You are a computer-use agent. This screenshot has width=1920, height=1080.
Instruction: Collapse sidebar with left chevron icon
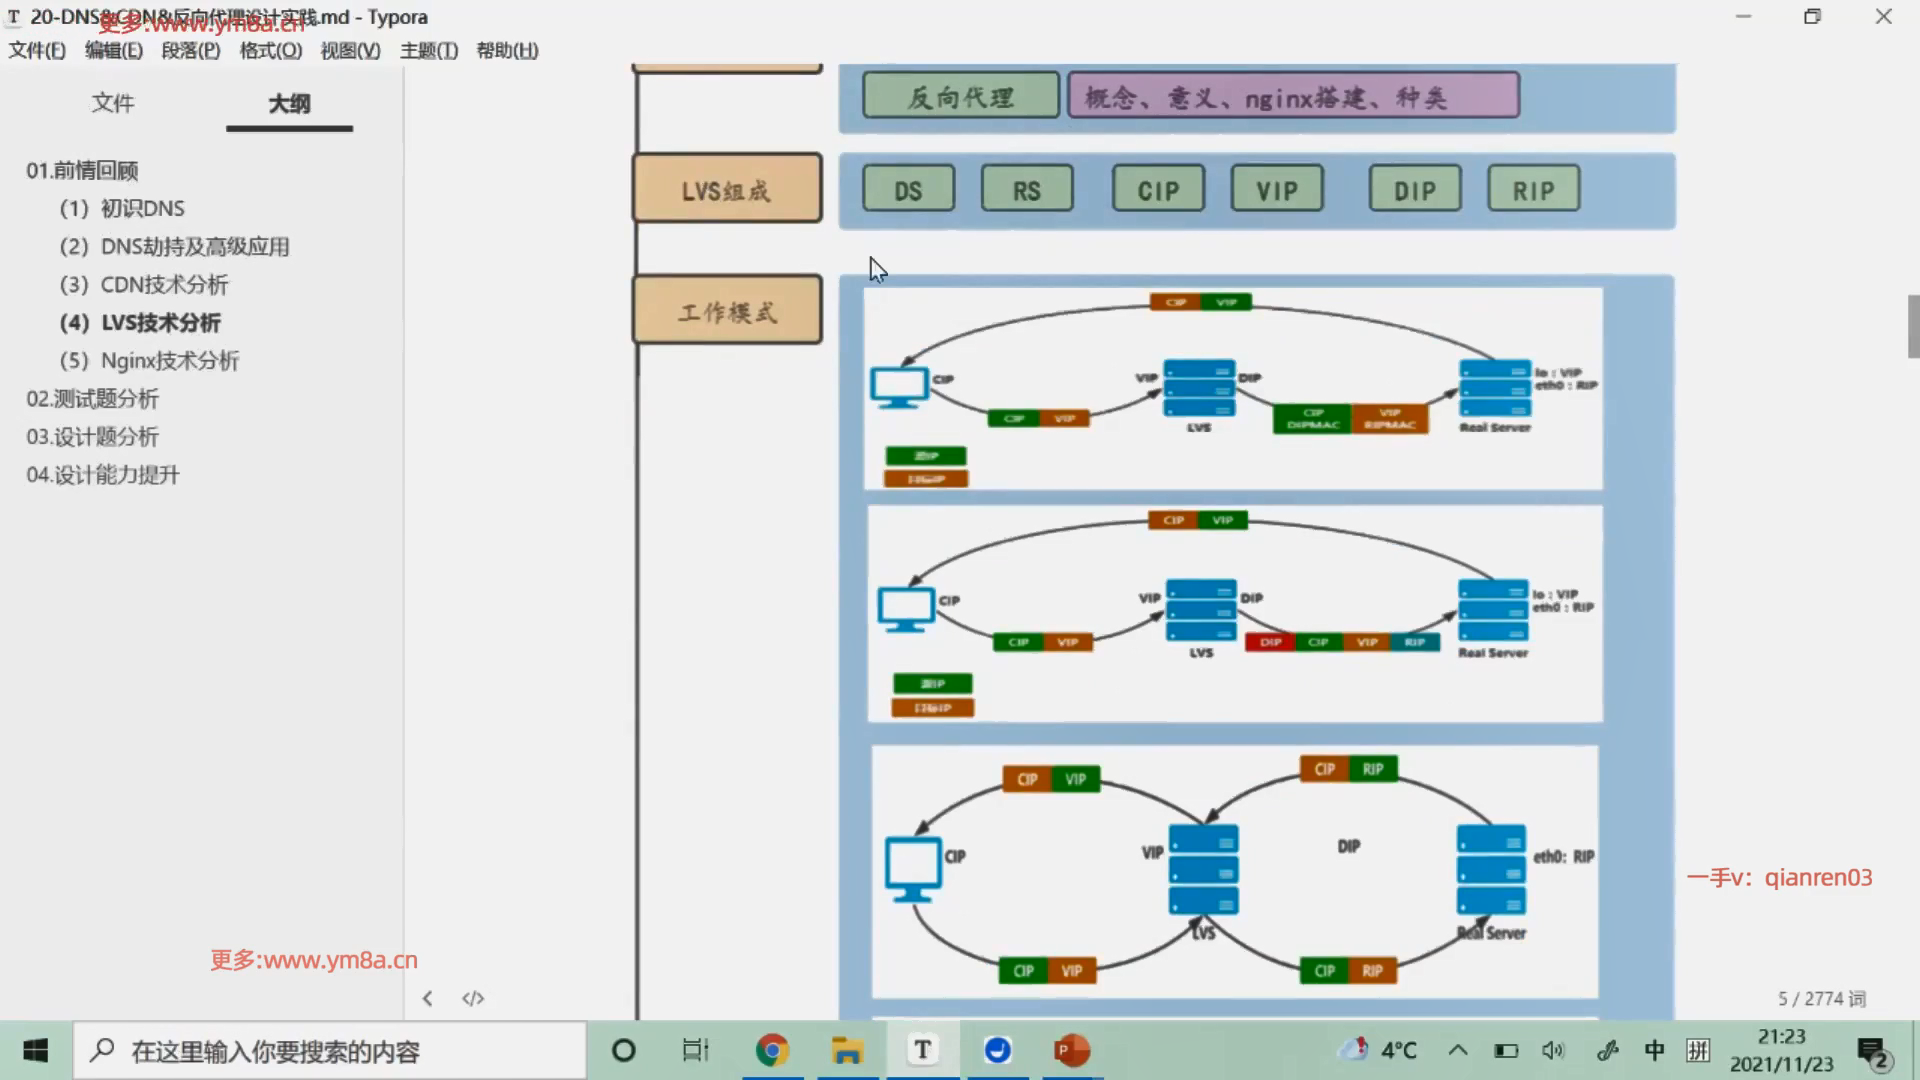tap(427, 998)
